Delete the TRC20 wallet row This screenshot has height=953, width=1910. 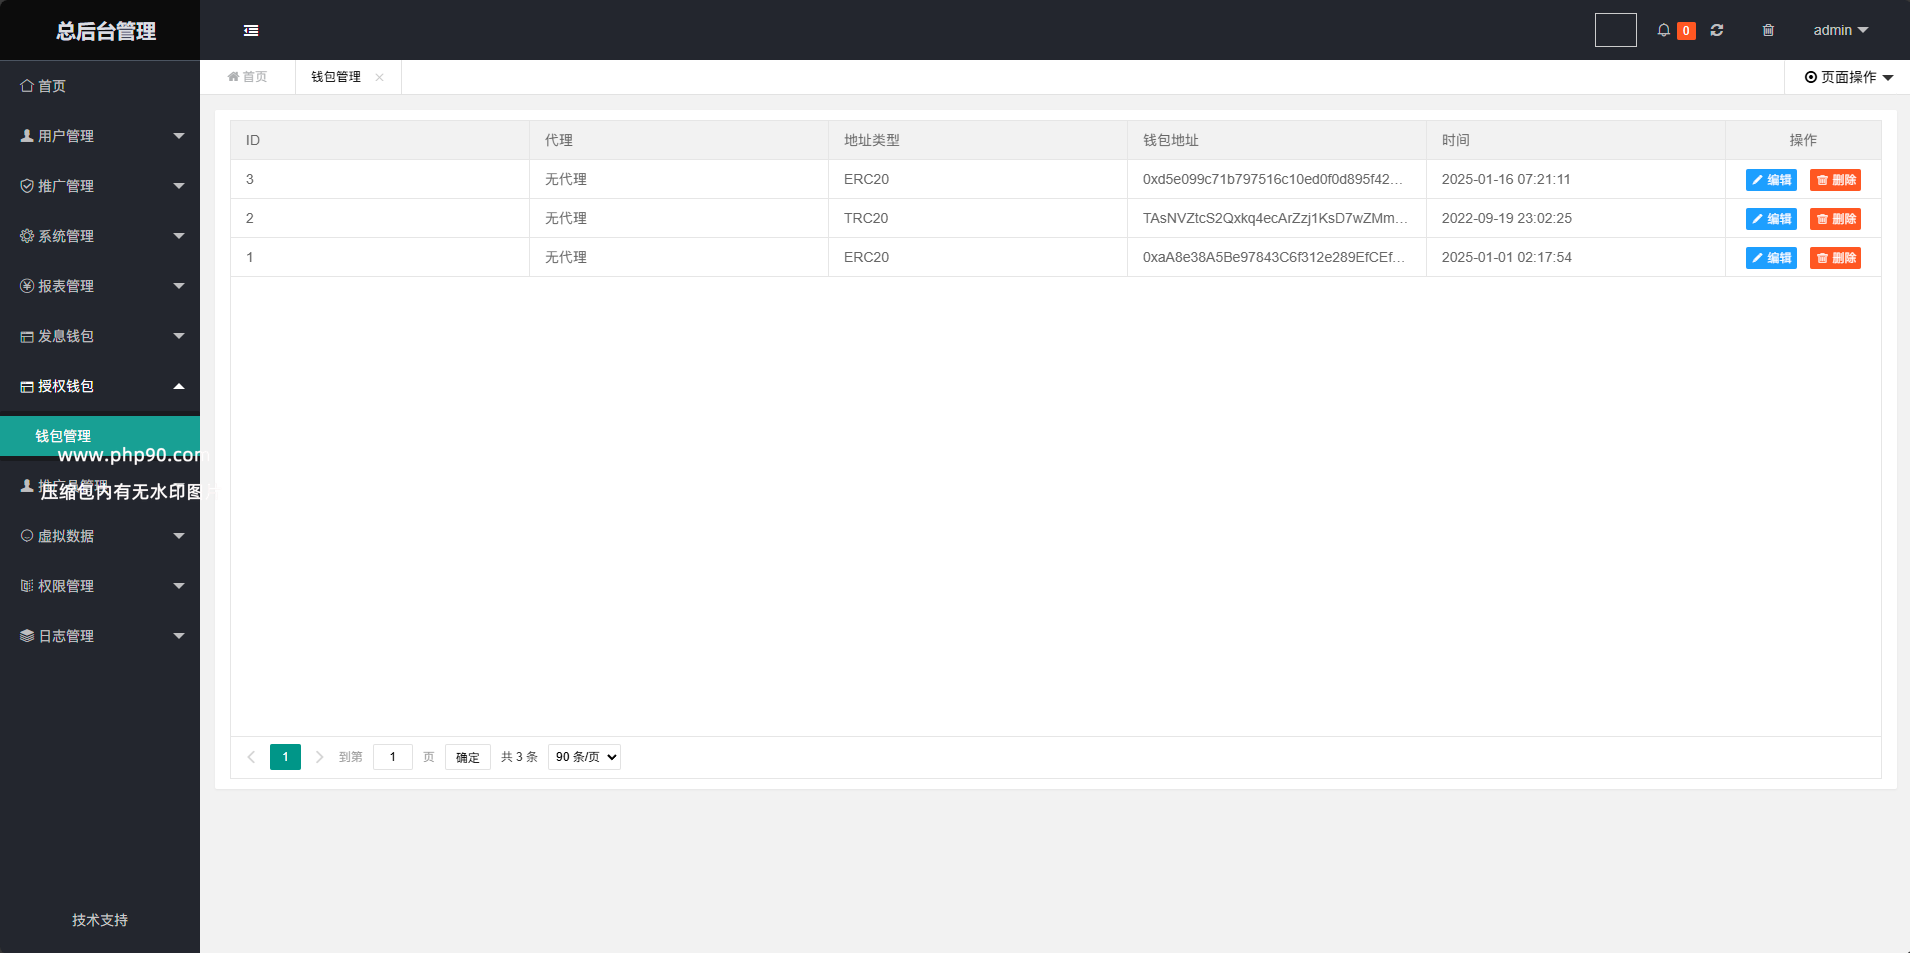click(x=1835, y=219)
